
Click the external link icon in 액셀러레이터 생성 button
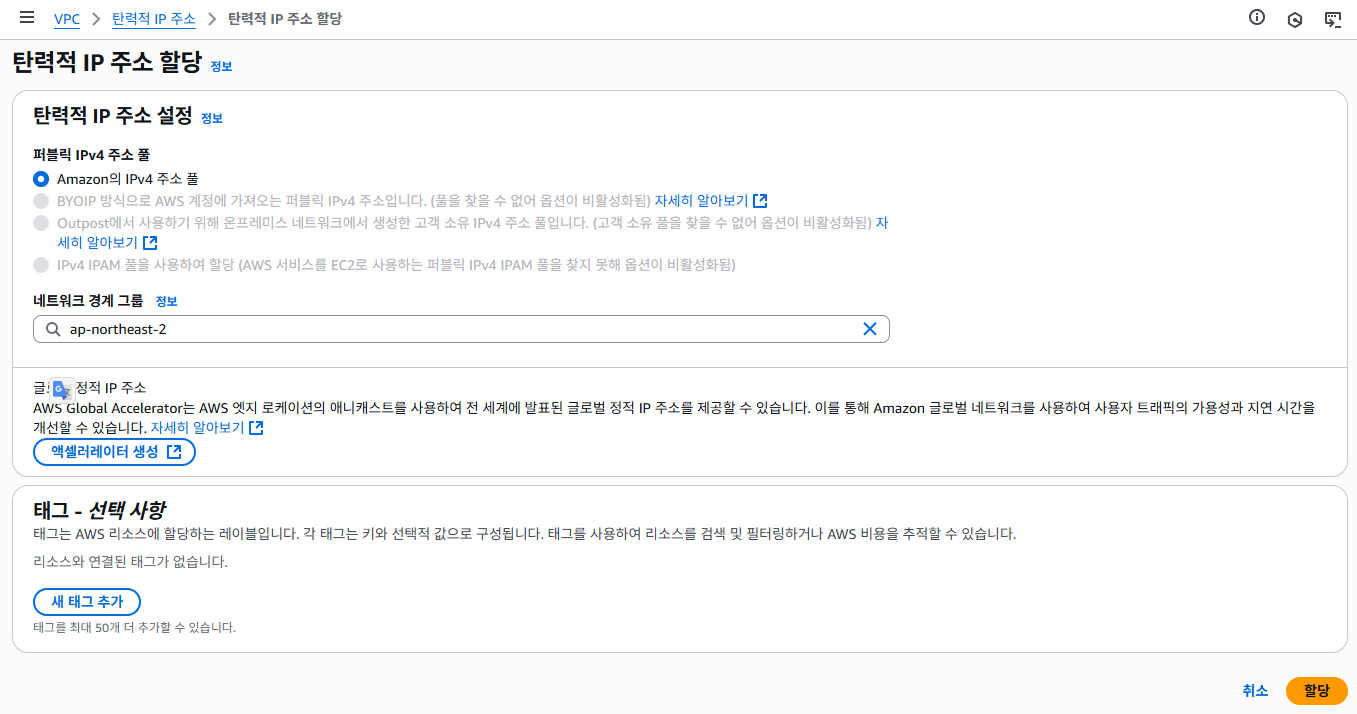pos(174,452)
